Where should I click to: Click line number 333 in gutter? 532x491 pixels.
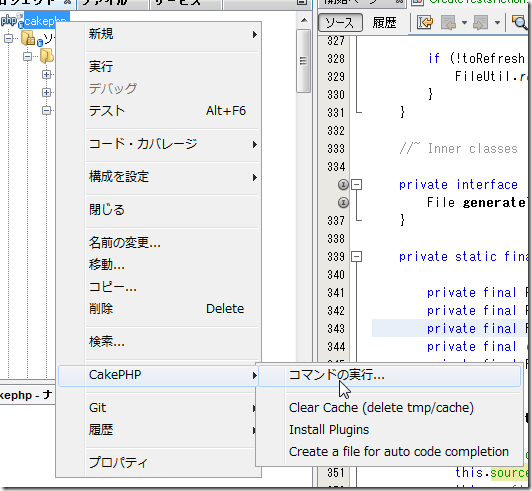click(336, 149)
